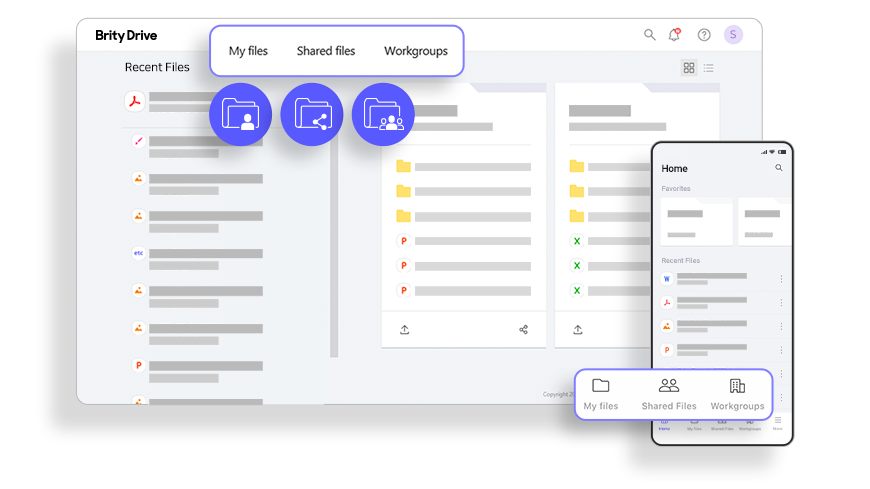Select the 'My files' tab at top
870x489 pixels.
pos(248,51)
